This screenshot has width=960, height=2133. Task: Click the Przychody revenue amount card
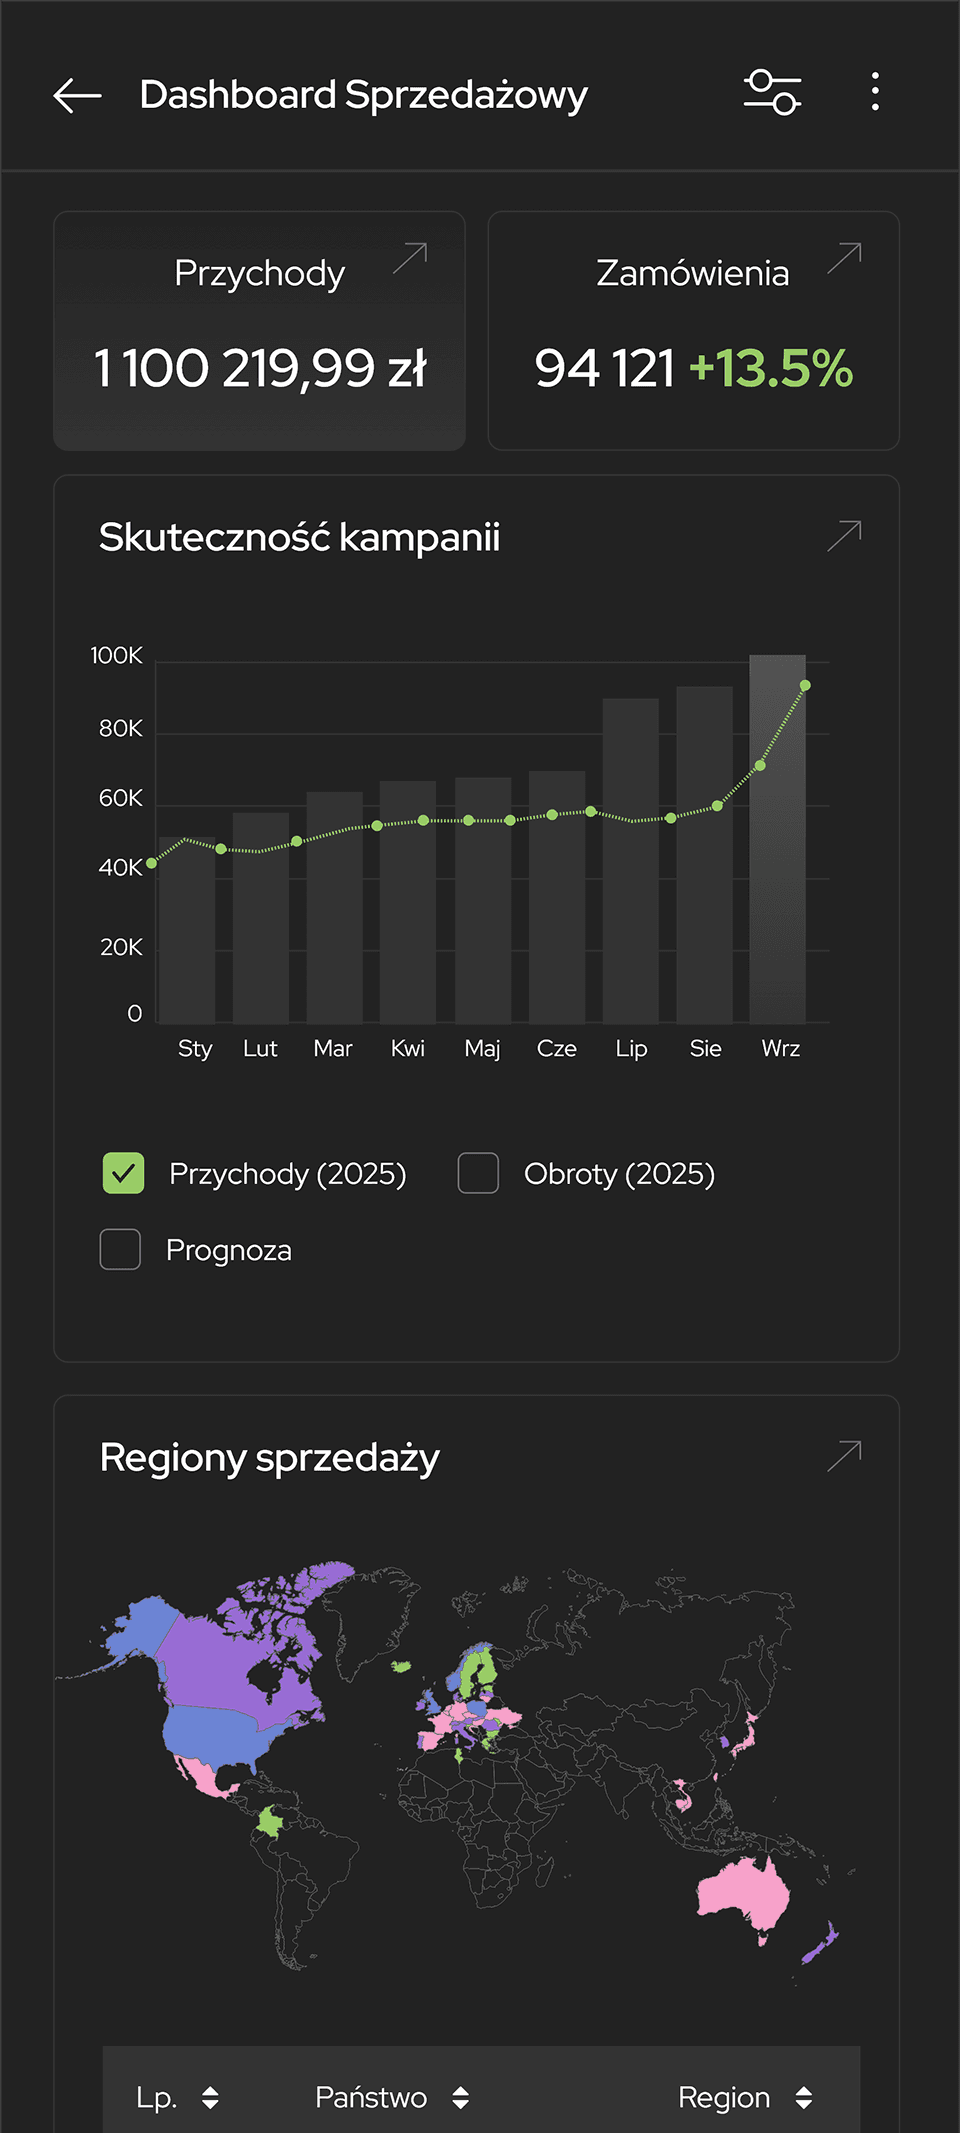[259, 368]
